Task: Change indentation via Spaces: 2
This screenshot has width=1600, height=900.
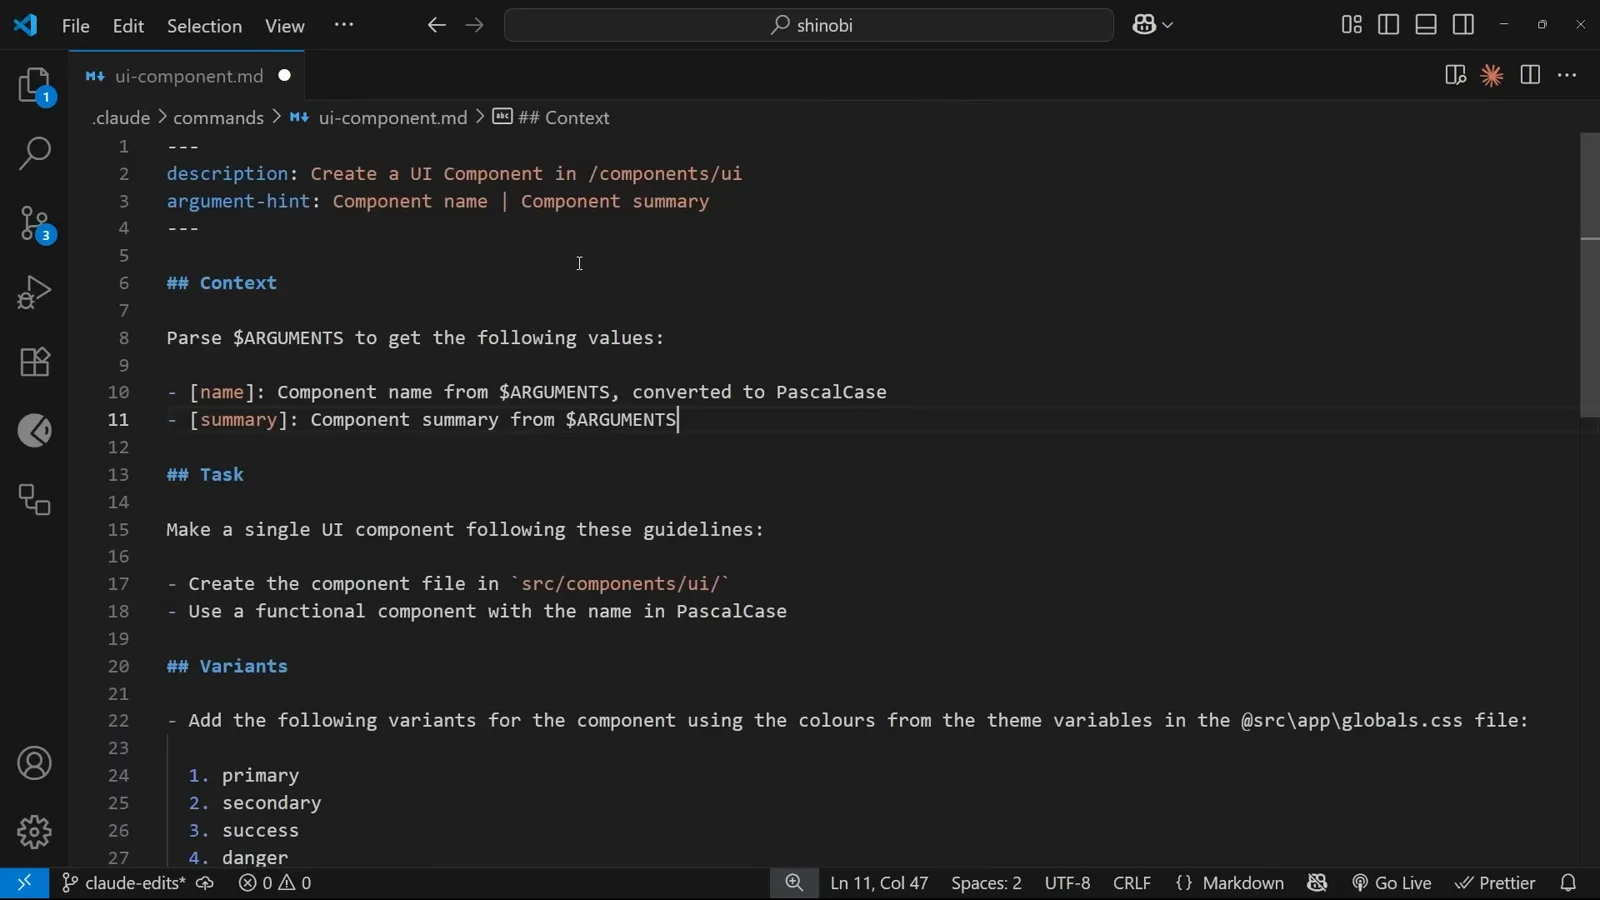Action: click(986, 883)
